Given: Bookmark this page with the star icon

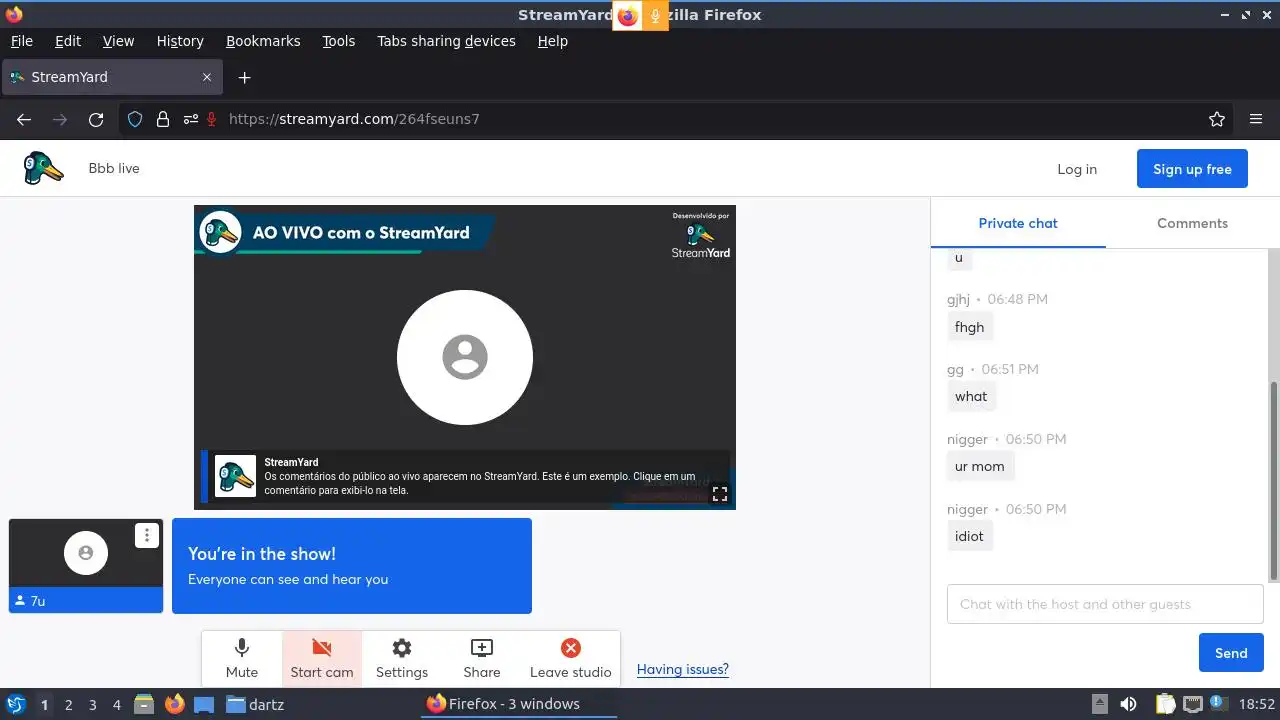Looking at the screenshot, I should pos(1217,119).
